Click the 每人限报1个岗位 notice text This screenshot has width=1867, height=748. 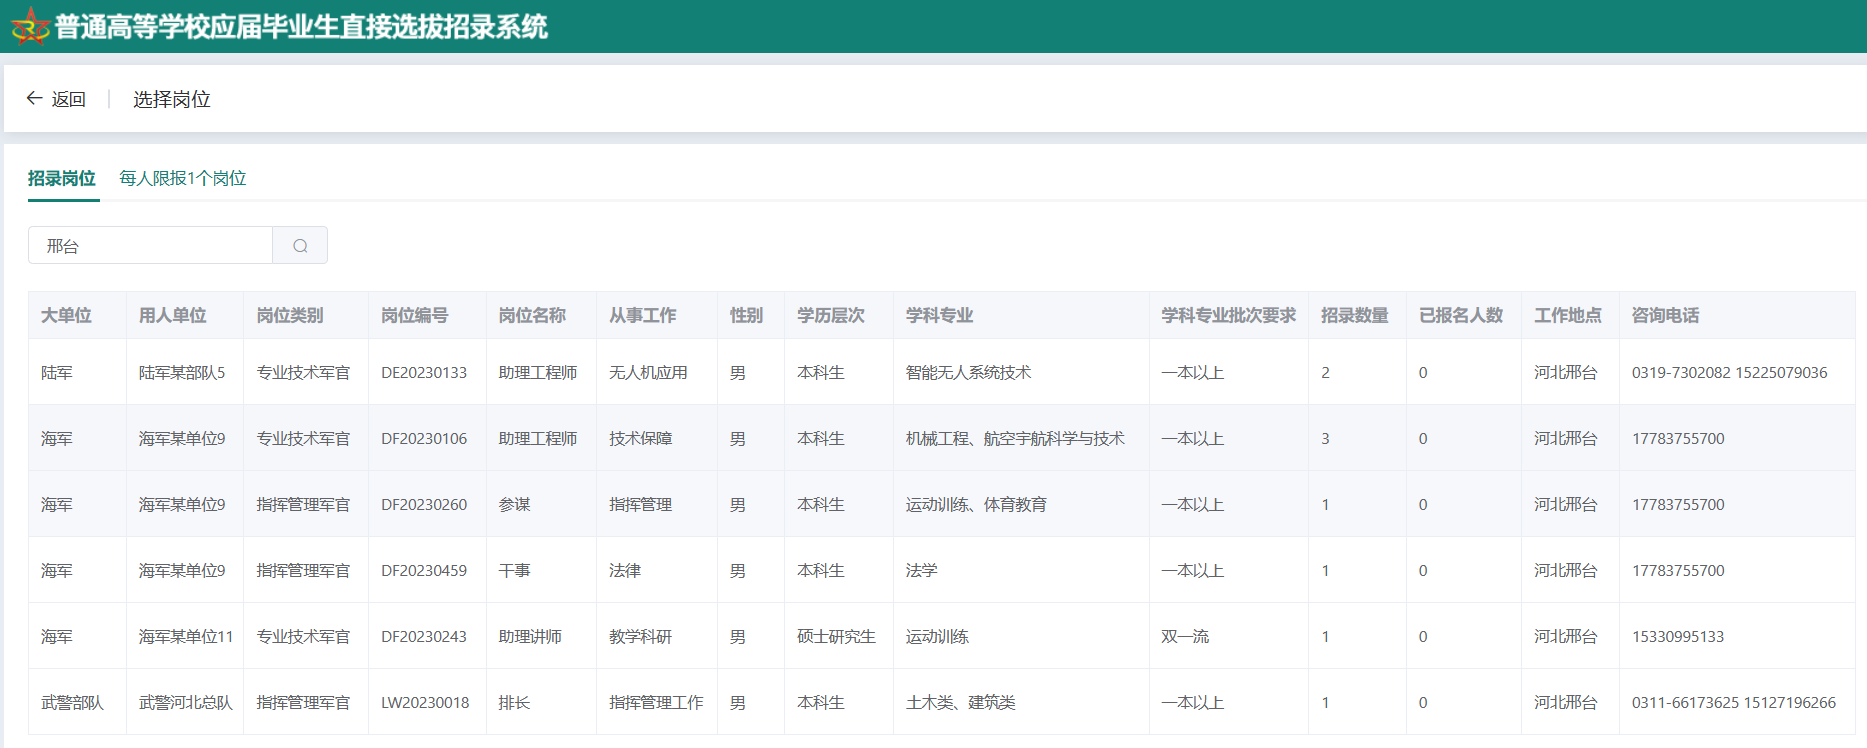(x=183, y=178)
